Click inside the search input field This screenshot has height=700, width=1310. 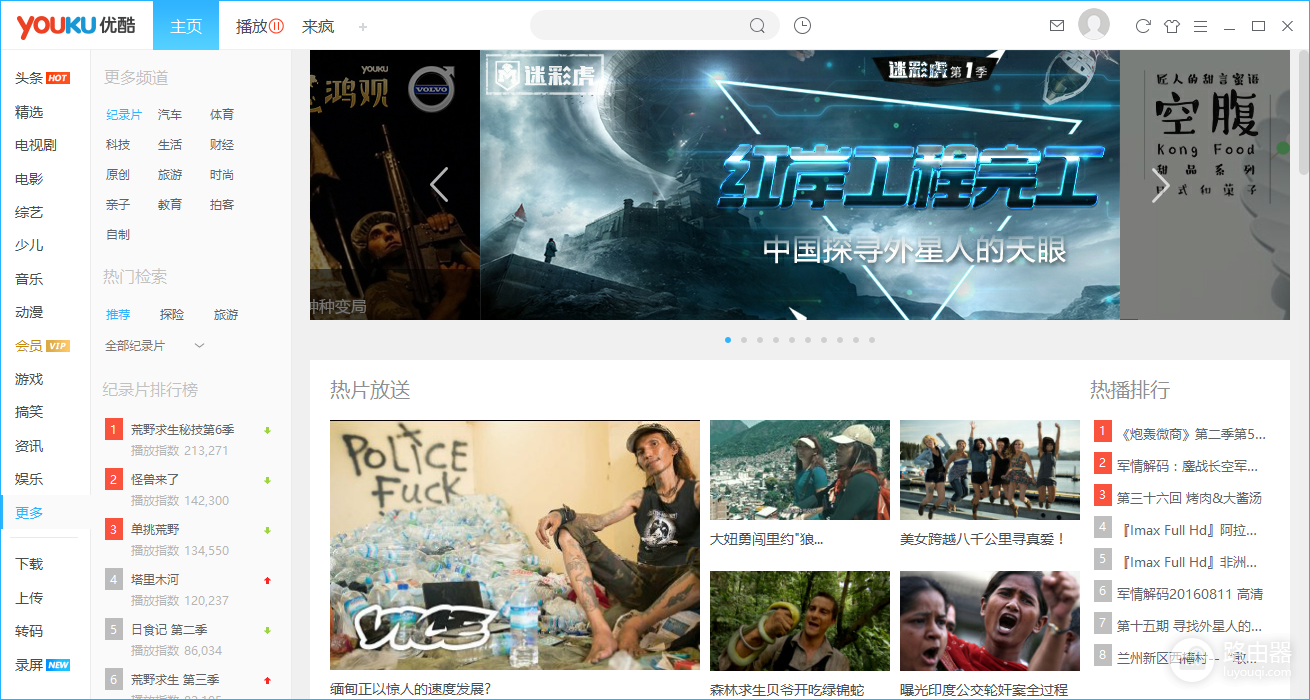point(640,26)
